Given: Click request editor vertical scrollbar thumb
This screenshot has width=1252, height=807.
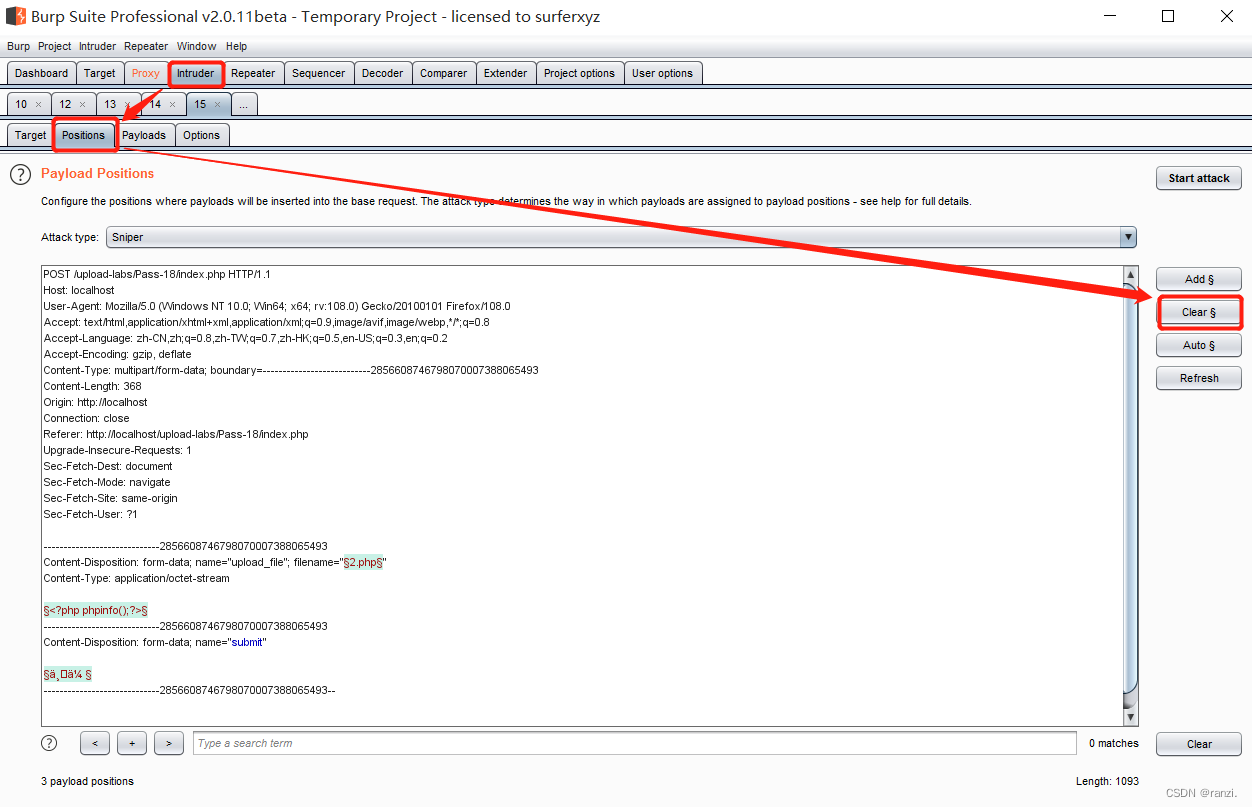Looking at the screenshot, I should tap(1131, 488).
